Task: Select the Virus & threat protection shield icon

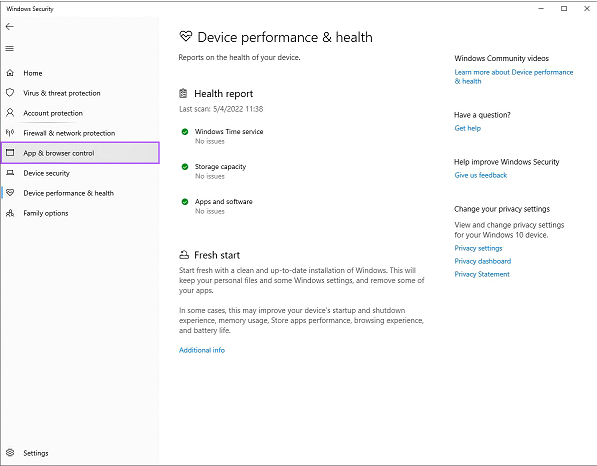Action: click(x=10, y=93)
